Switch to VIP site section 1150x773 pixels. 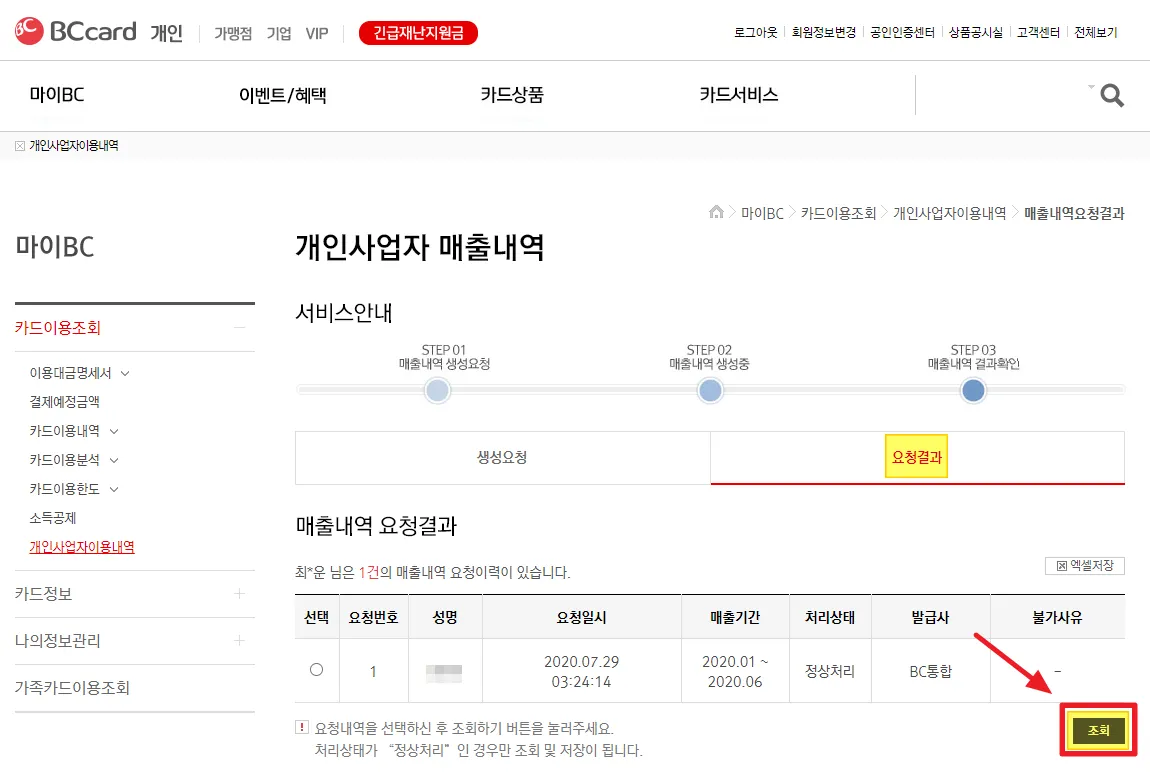point(317,34)
